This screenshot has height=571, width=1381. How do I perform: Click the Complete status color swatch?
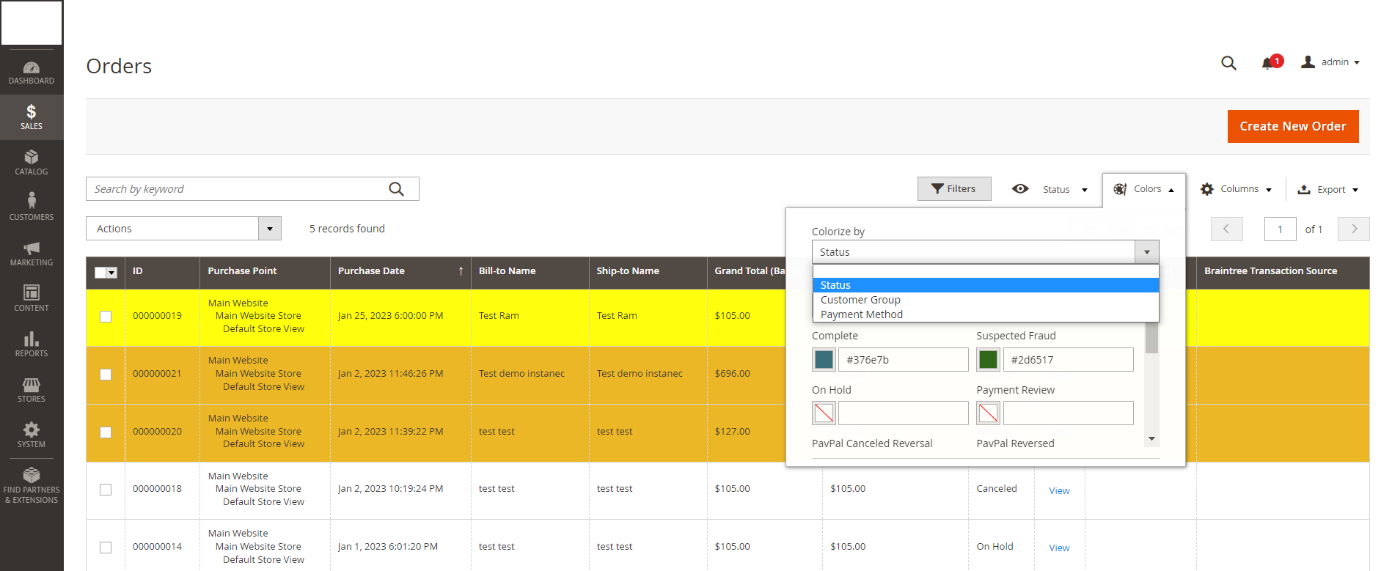[823, 360]
